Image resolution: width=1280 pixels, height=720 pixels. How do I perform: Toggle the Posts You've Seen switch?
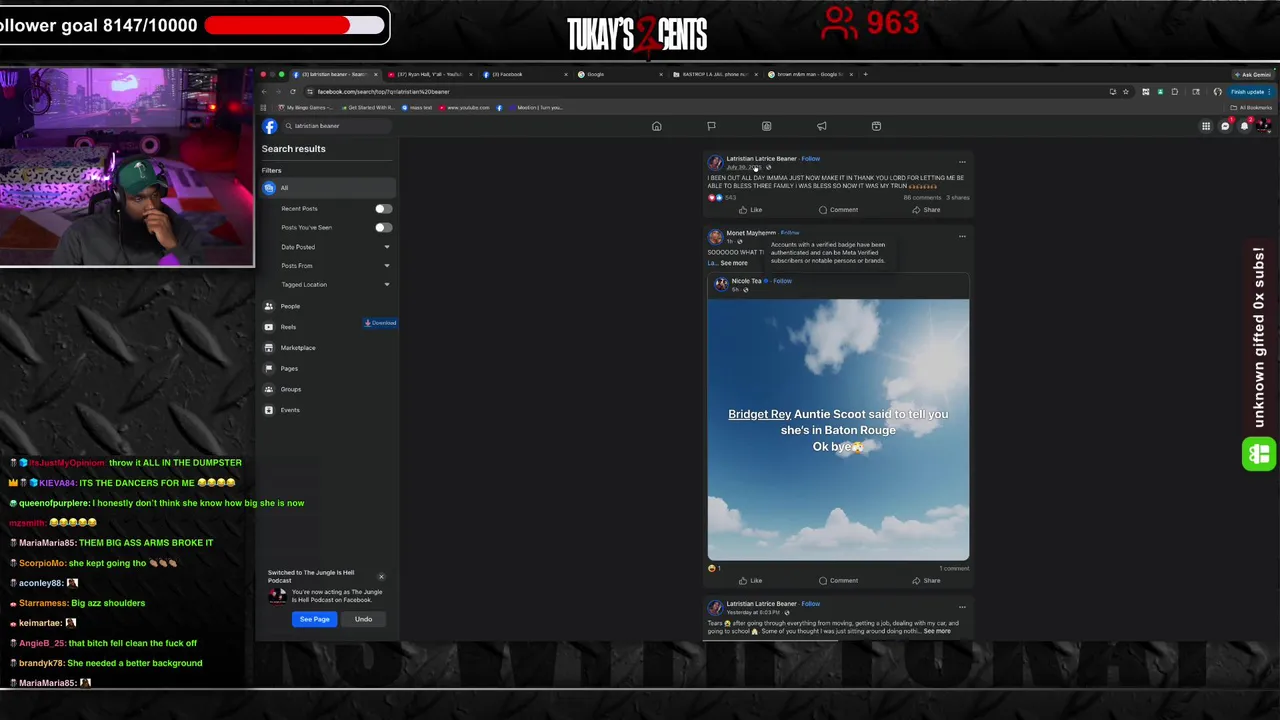[383, 227]
